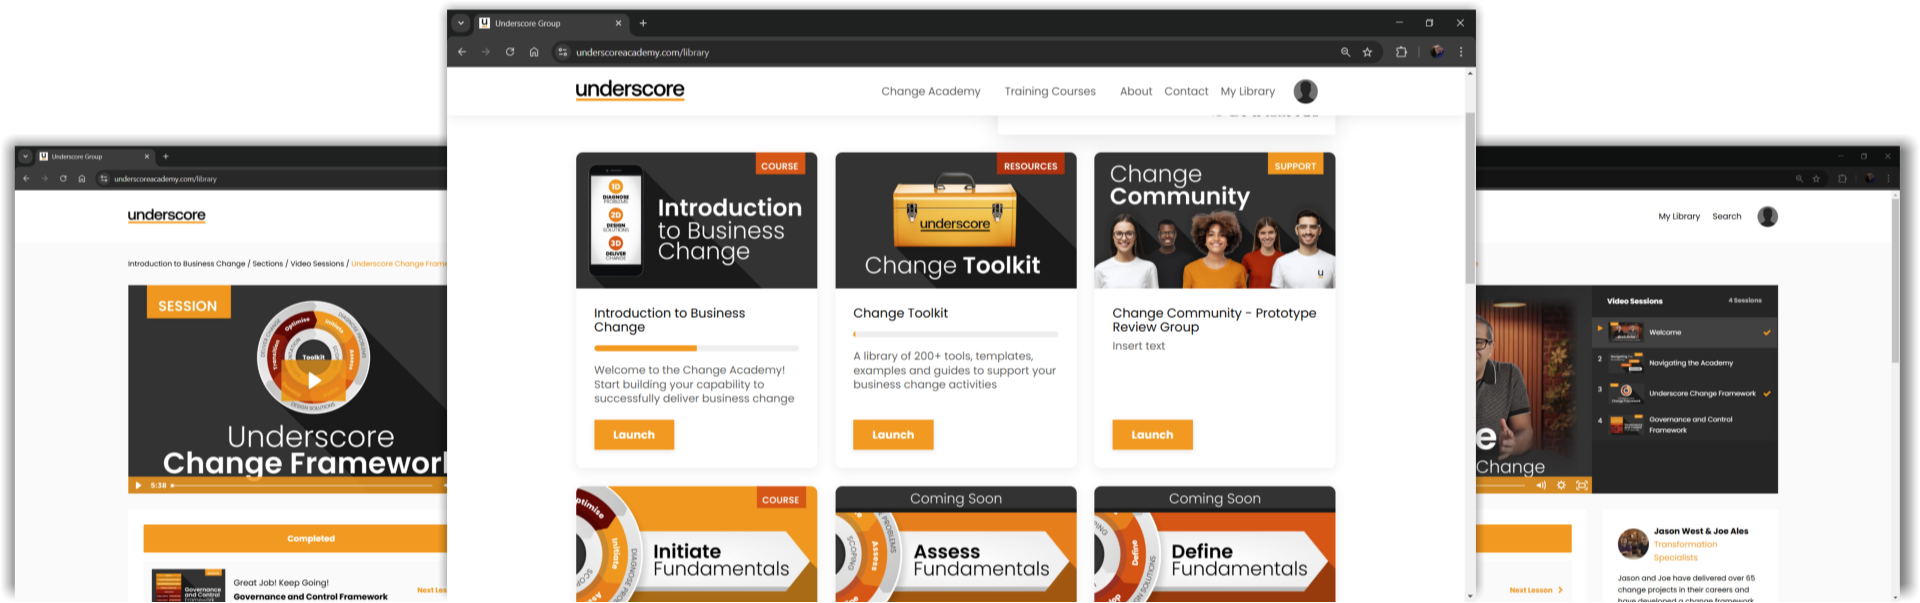The height and width of the screenshot is (603, 1920).
Task: Select Navigating the Academy session in right window
Action: pyautogui.click(x=1685, y=362)
